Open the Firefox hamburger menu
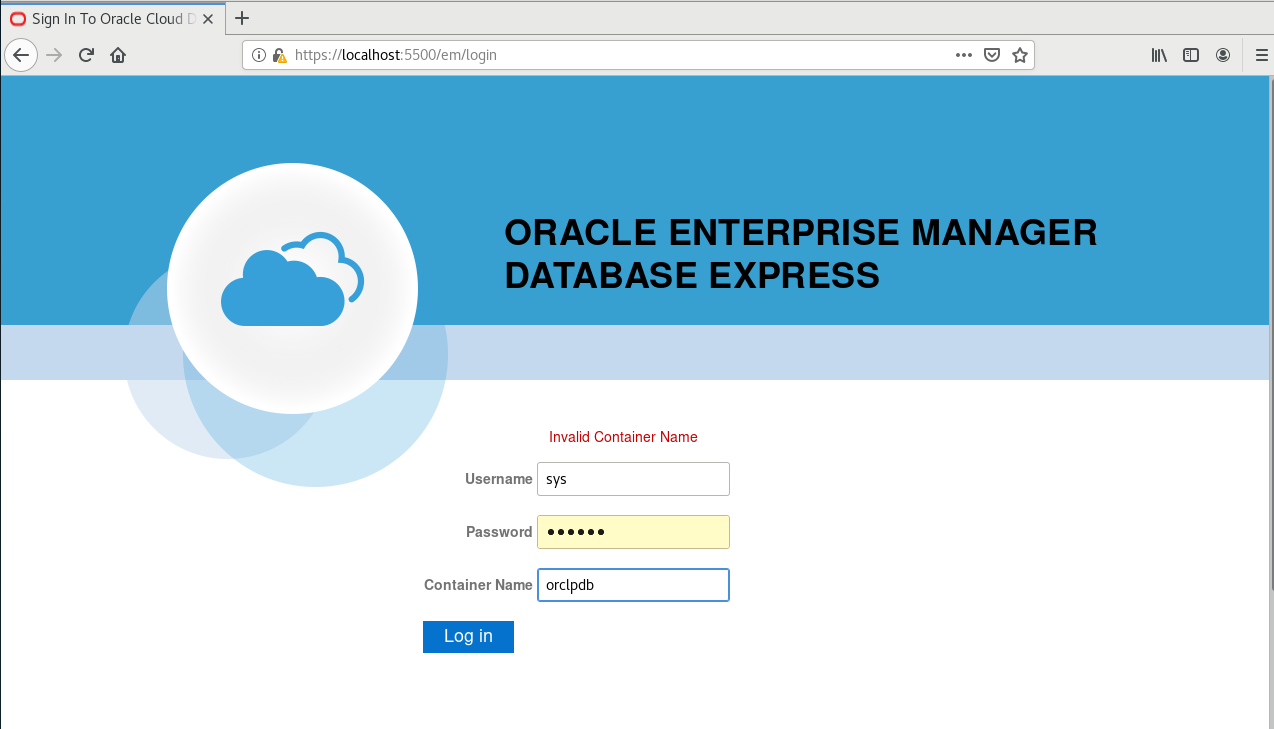This screenshot has width=1274, height=729. click(1261, 55)
